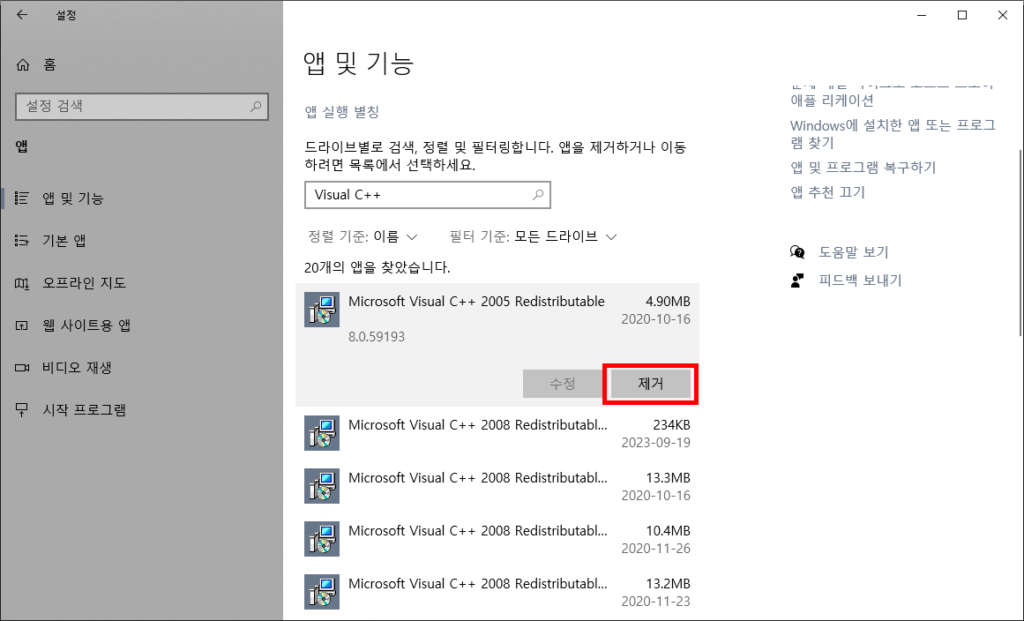The image size is (1024, 621).
Task: Click the magnifier in the 설정 검색 box
Action: click(x=255, y=106)
